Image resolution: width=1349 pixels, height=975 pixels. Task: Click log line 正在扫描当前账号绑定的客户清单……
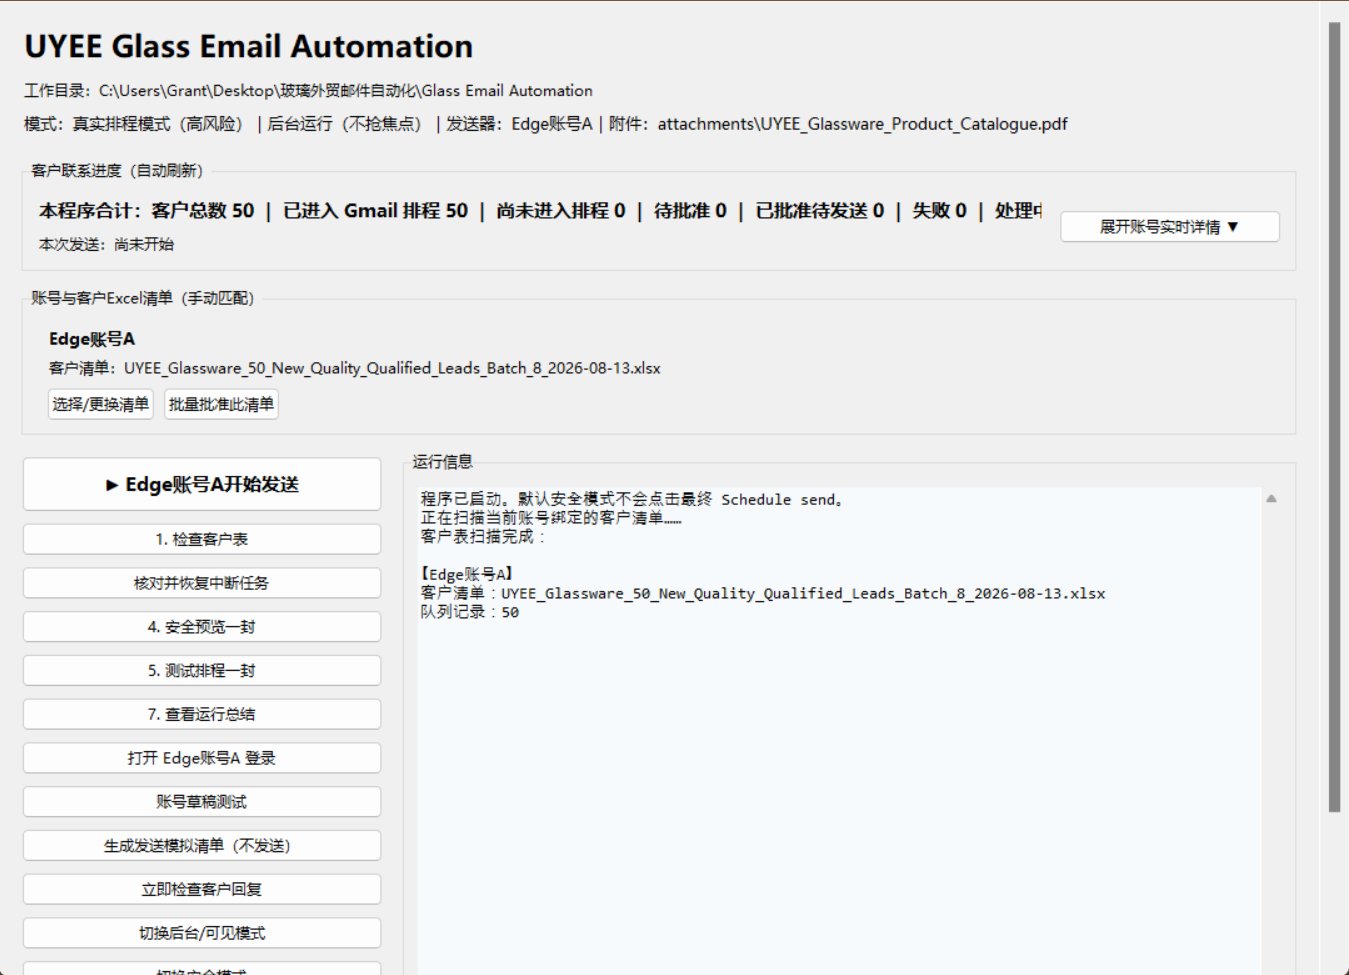pyautogui.click(x=551, y=518)
